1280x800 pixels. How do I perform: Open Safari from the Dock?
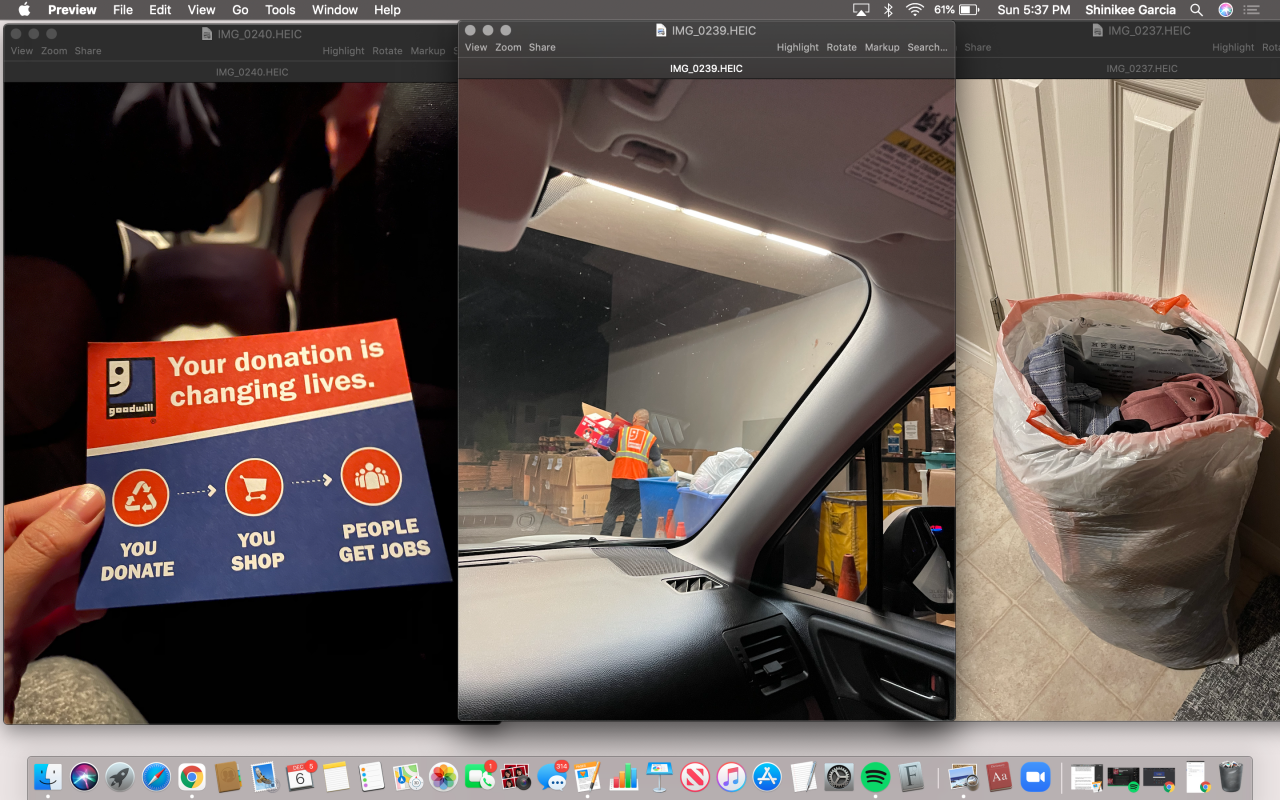[156, 776]
